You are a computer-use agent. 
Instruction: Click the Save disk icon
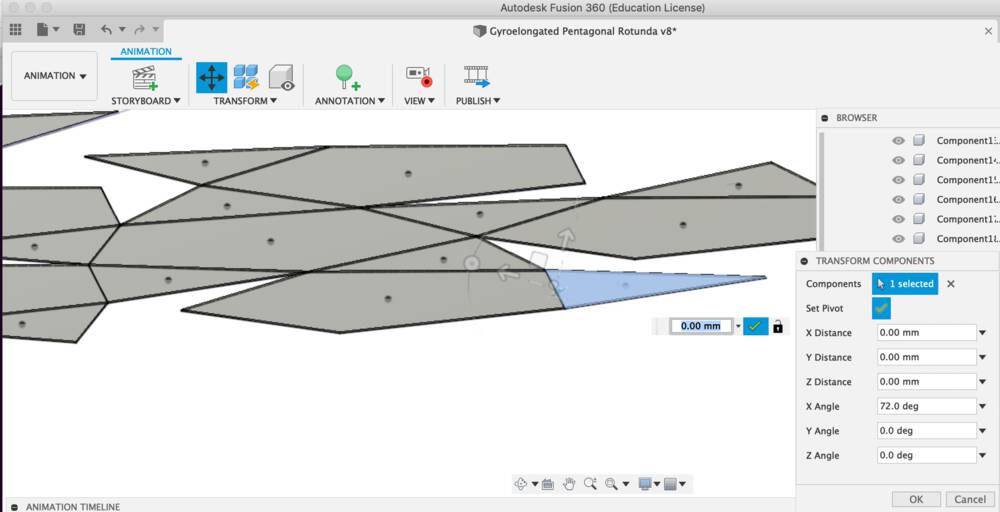pyautogui.click(x=79, y=29)
